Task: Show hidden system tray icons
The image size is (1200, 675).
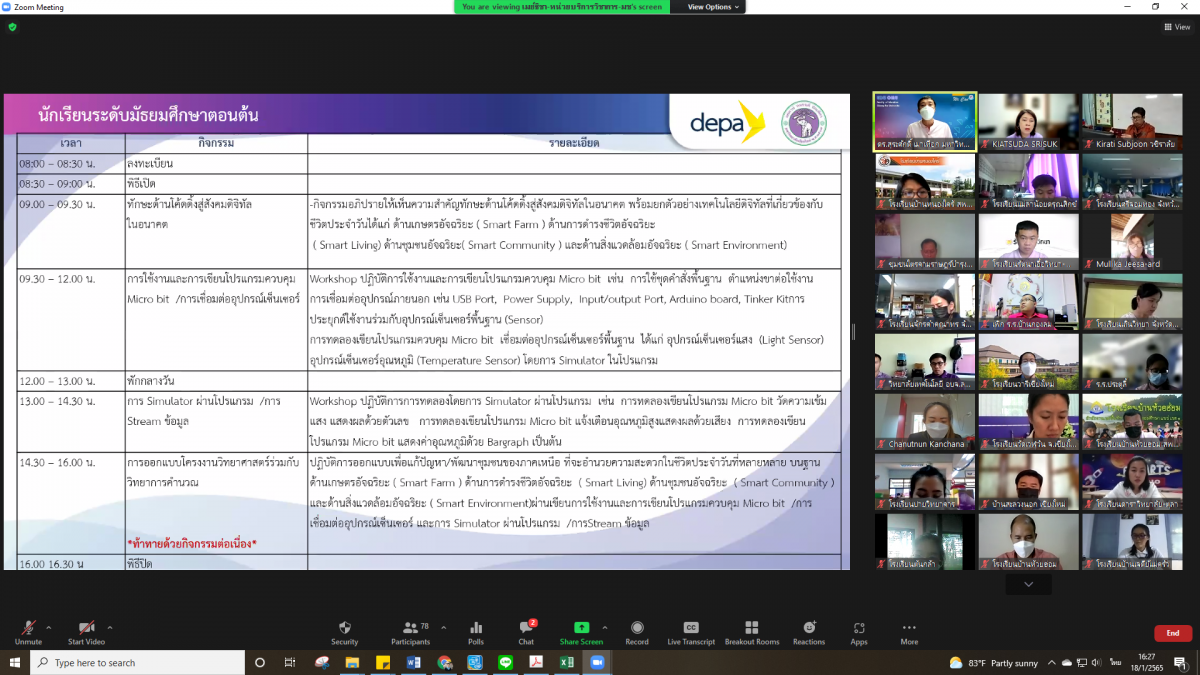Action: click(1053, 662)
